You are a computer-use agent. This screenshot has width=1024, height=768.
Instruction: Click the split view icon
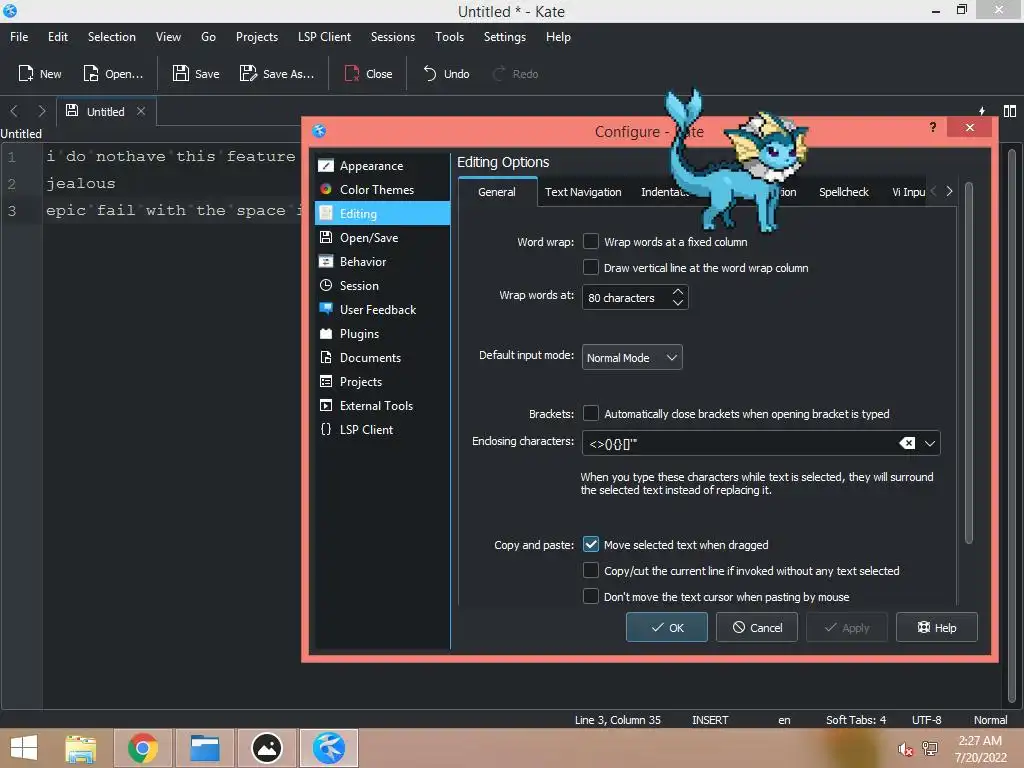point(1010,111)
